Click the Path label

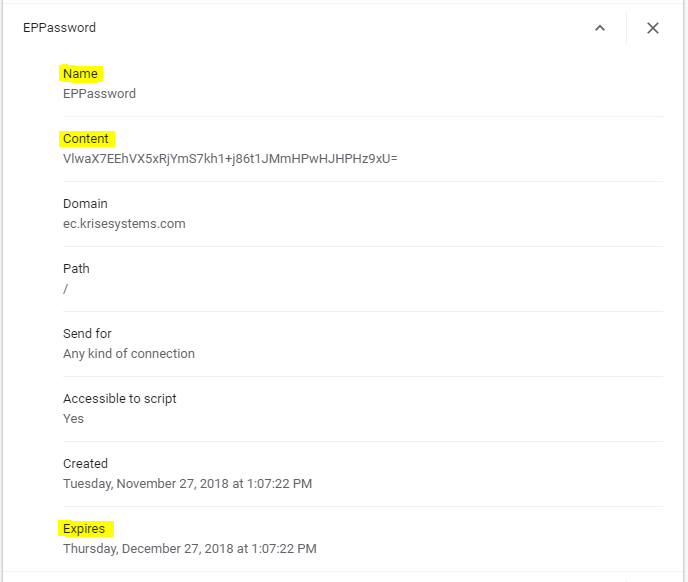76,269
